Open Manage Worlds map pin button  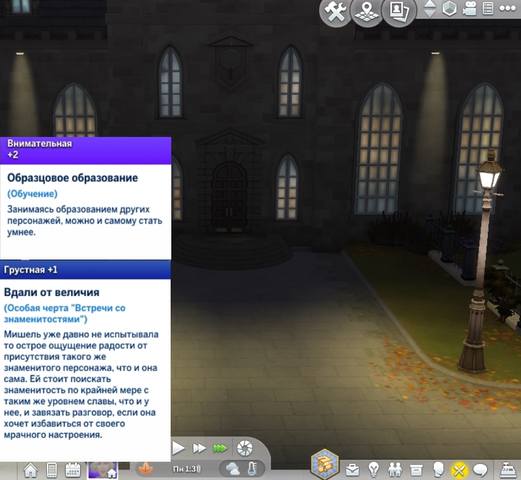(367, 11)
